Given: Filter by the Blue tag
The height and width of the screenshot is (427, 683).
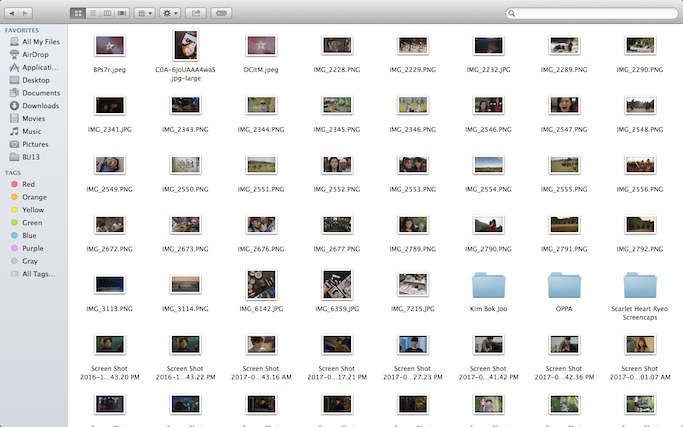Looking at the screenshot, I should [x=24, y=235].
